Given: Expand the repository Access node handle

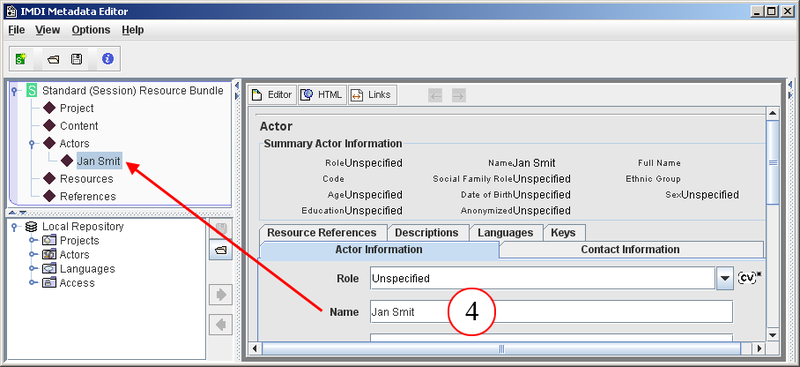Looking at the screenshot, I should (33, 283).
